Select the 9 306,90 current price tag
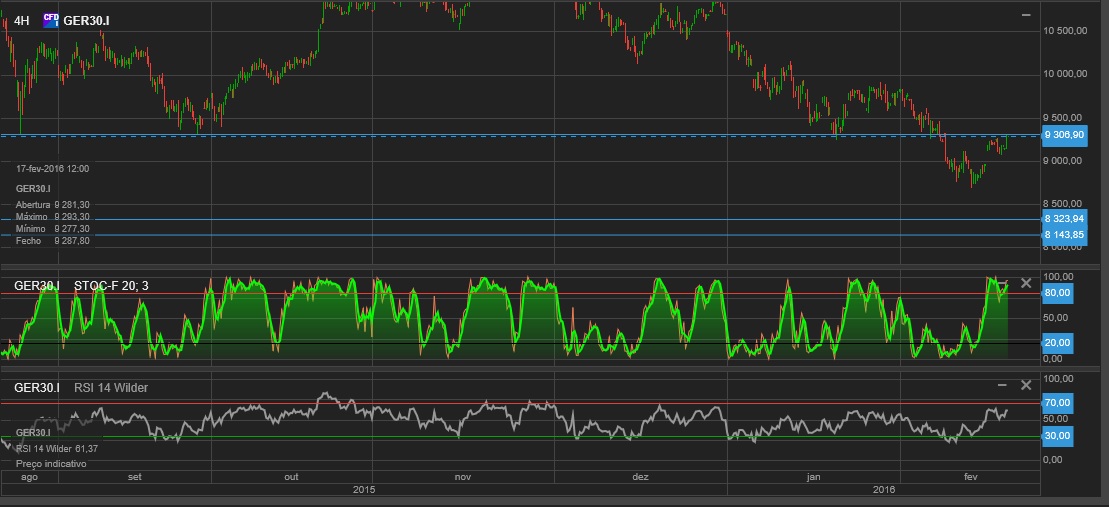The height and width of the screenshot is (507, 1109). (1064, 134)
